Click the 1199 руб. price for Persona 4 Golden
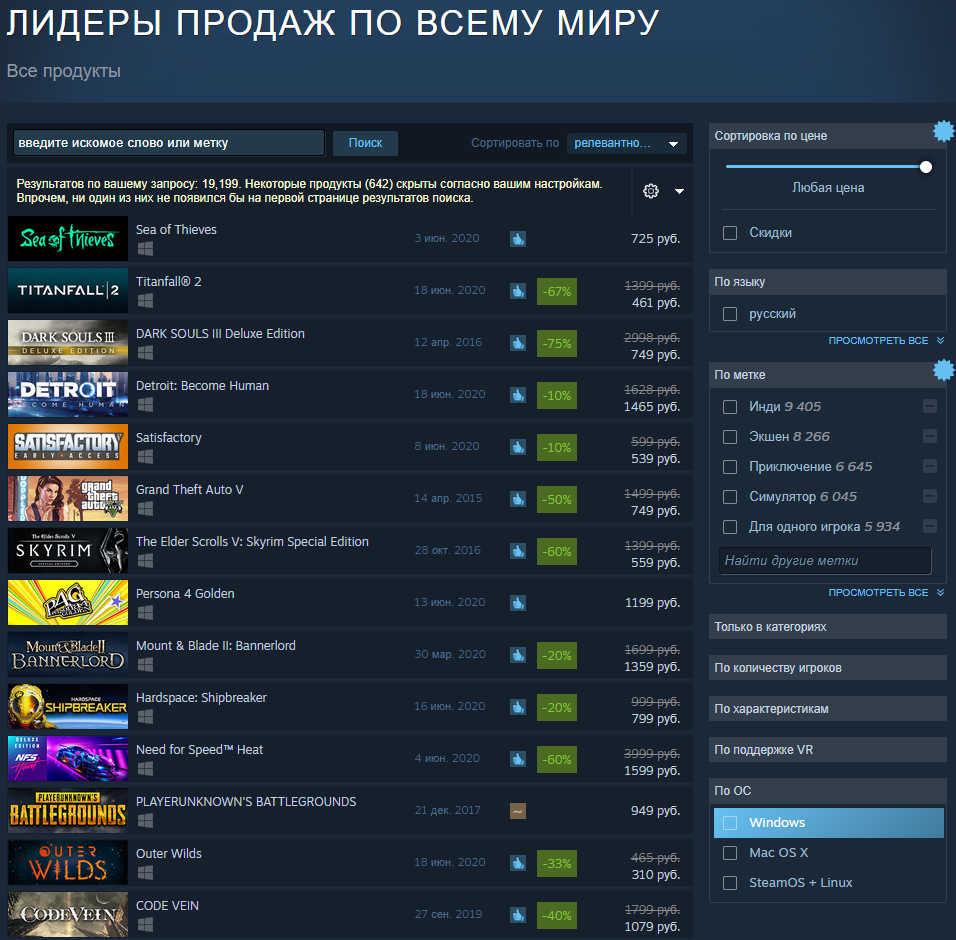956x940 pixels. 652,603
